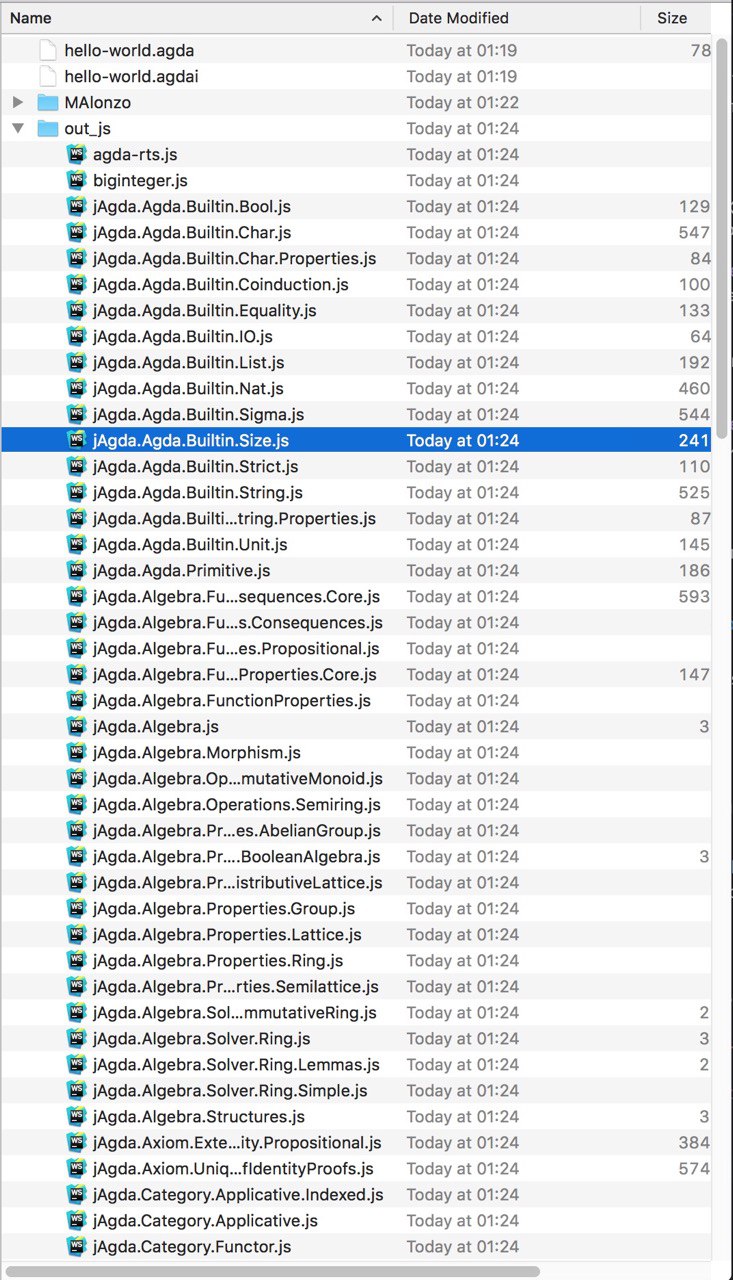Click the jAgda.Agda.Builtin.Sigma.js icon
This screenshot has height=1280, width=733.
[76, 414]
